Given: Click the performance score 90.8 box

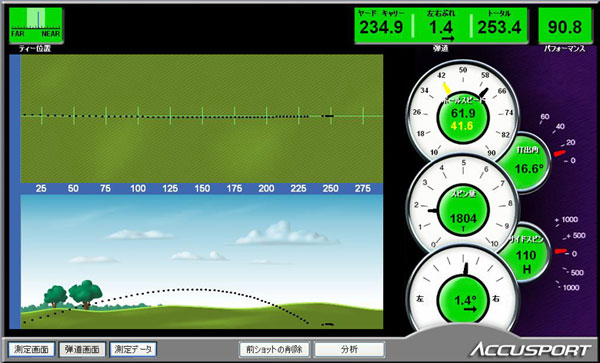Looking at the screenshot, I should (565, 25).
